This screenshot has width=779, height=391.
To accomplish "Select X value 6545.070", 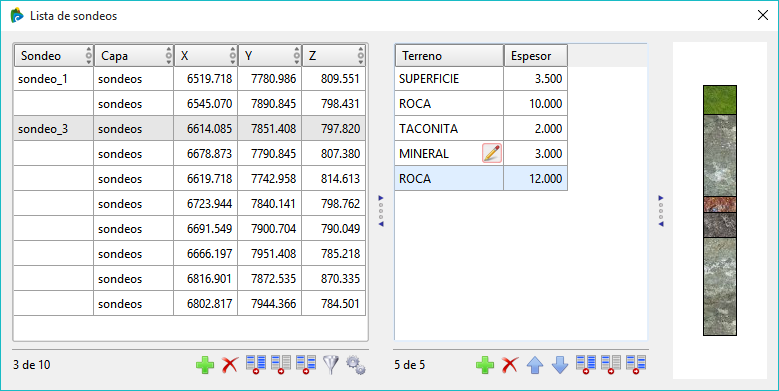I will [206, 104].
